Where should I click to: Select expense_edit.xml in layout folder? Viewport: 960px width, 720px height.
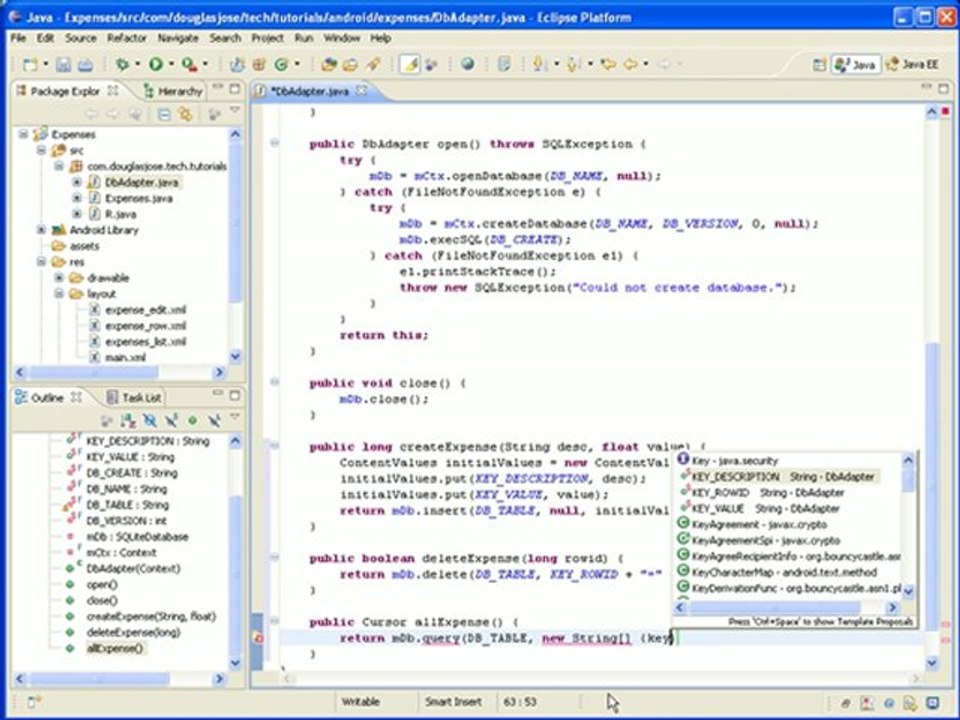pyautogui.click(x=146, y=309)
